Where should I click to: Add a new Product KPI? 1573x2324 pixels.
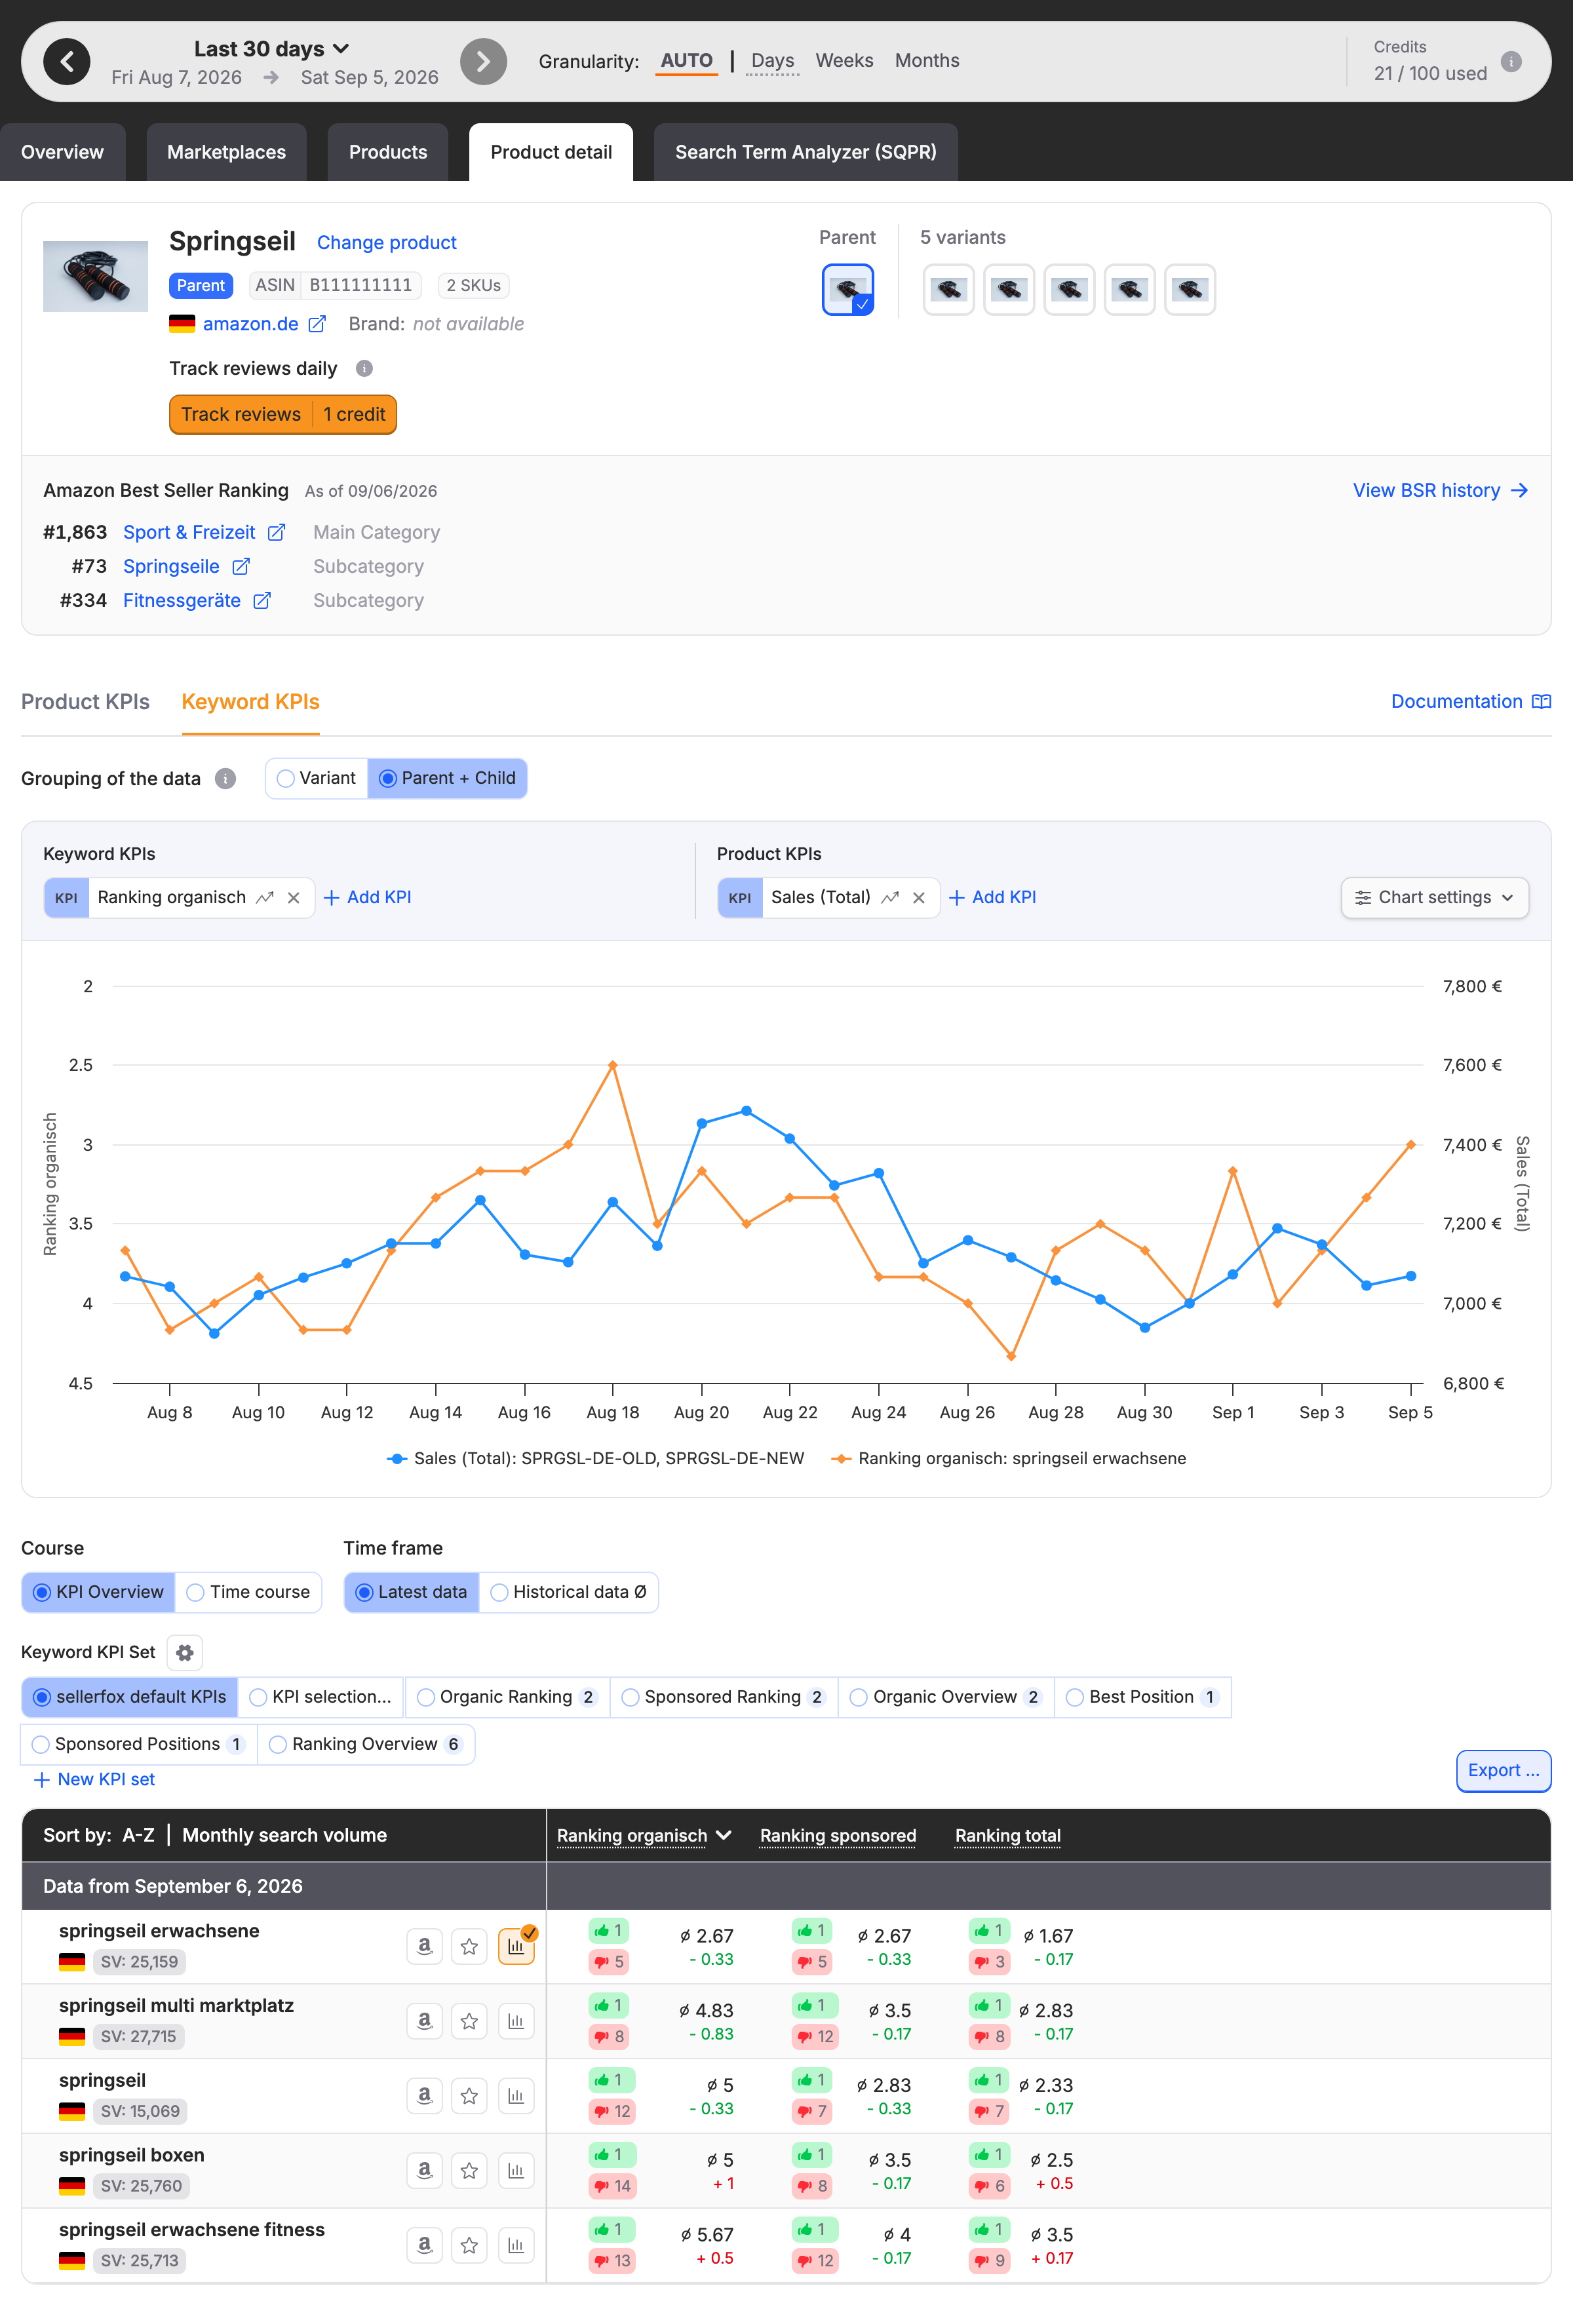[x=992, y=898]
